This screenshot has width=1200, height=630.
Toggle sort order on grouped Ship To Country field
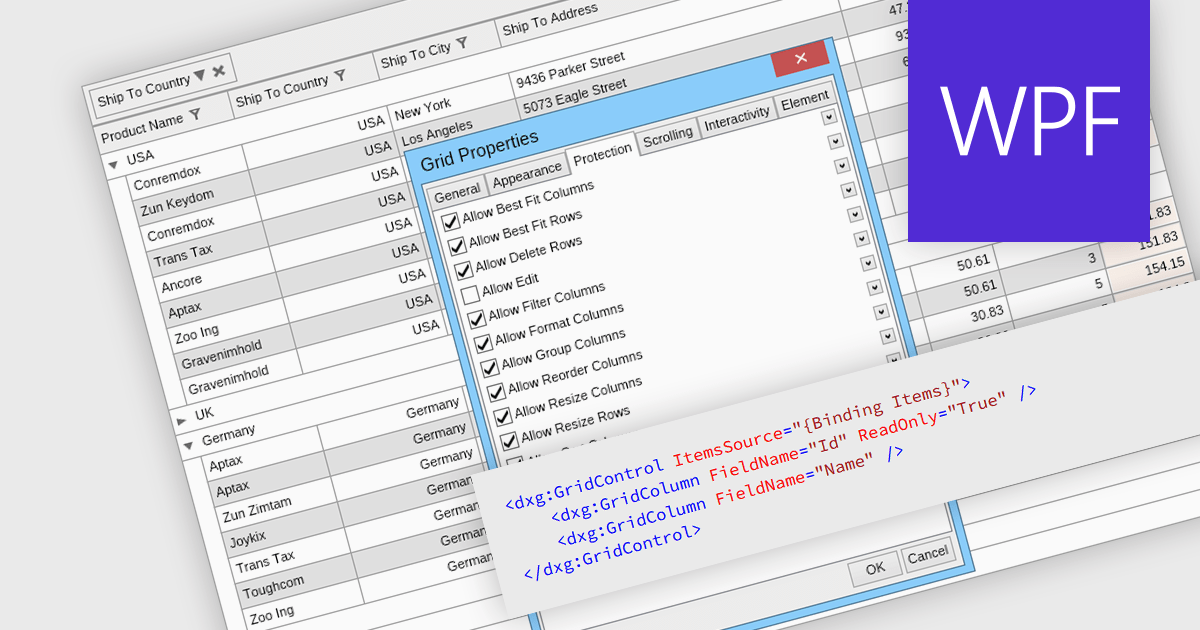click(199, 76)
